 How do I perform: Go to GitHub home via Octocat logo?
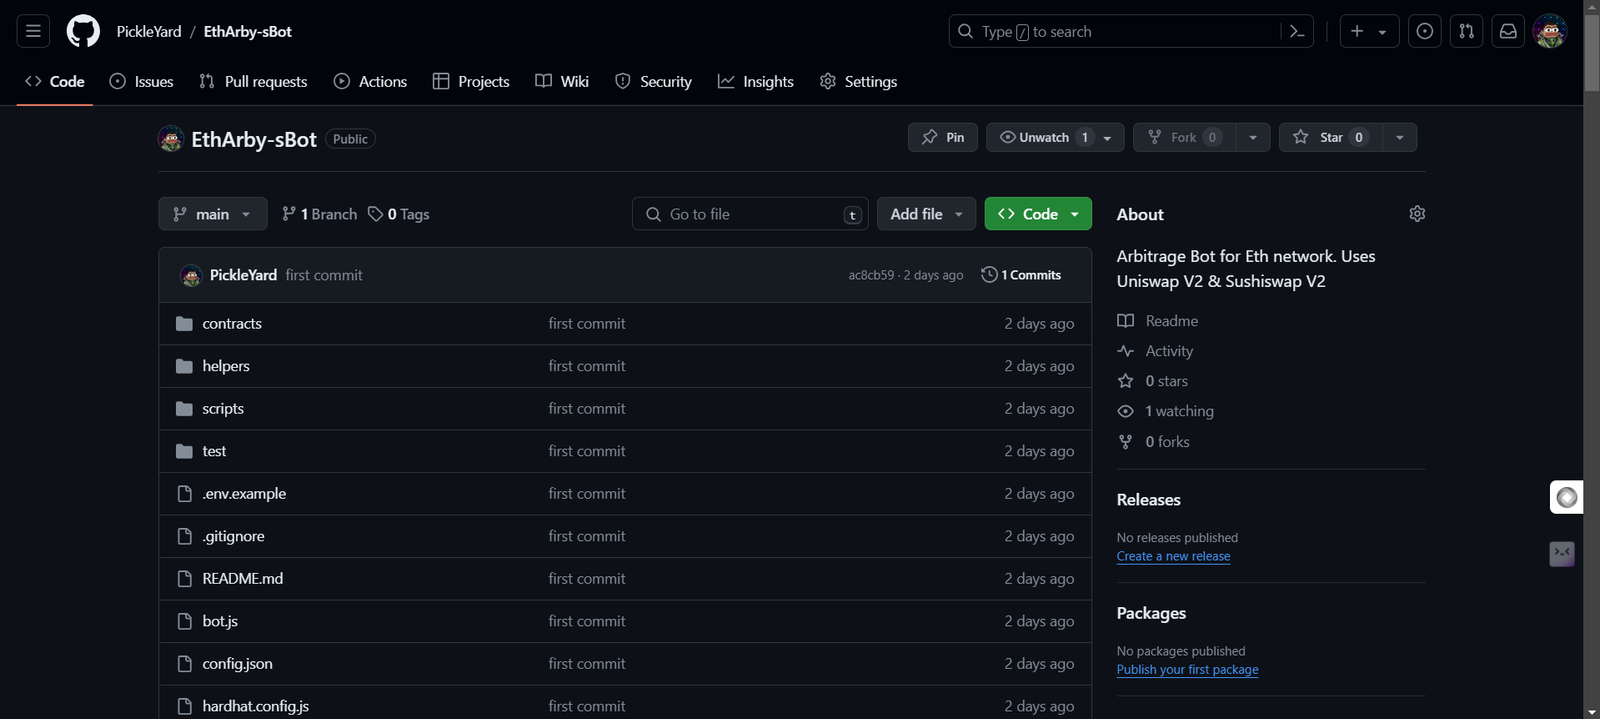[83, 31]
